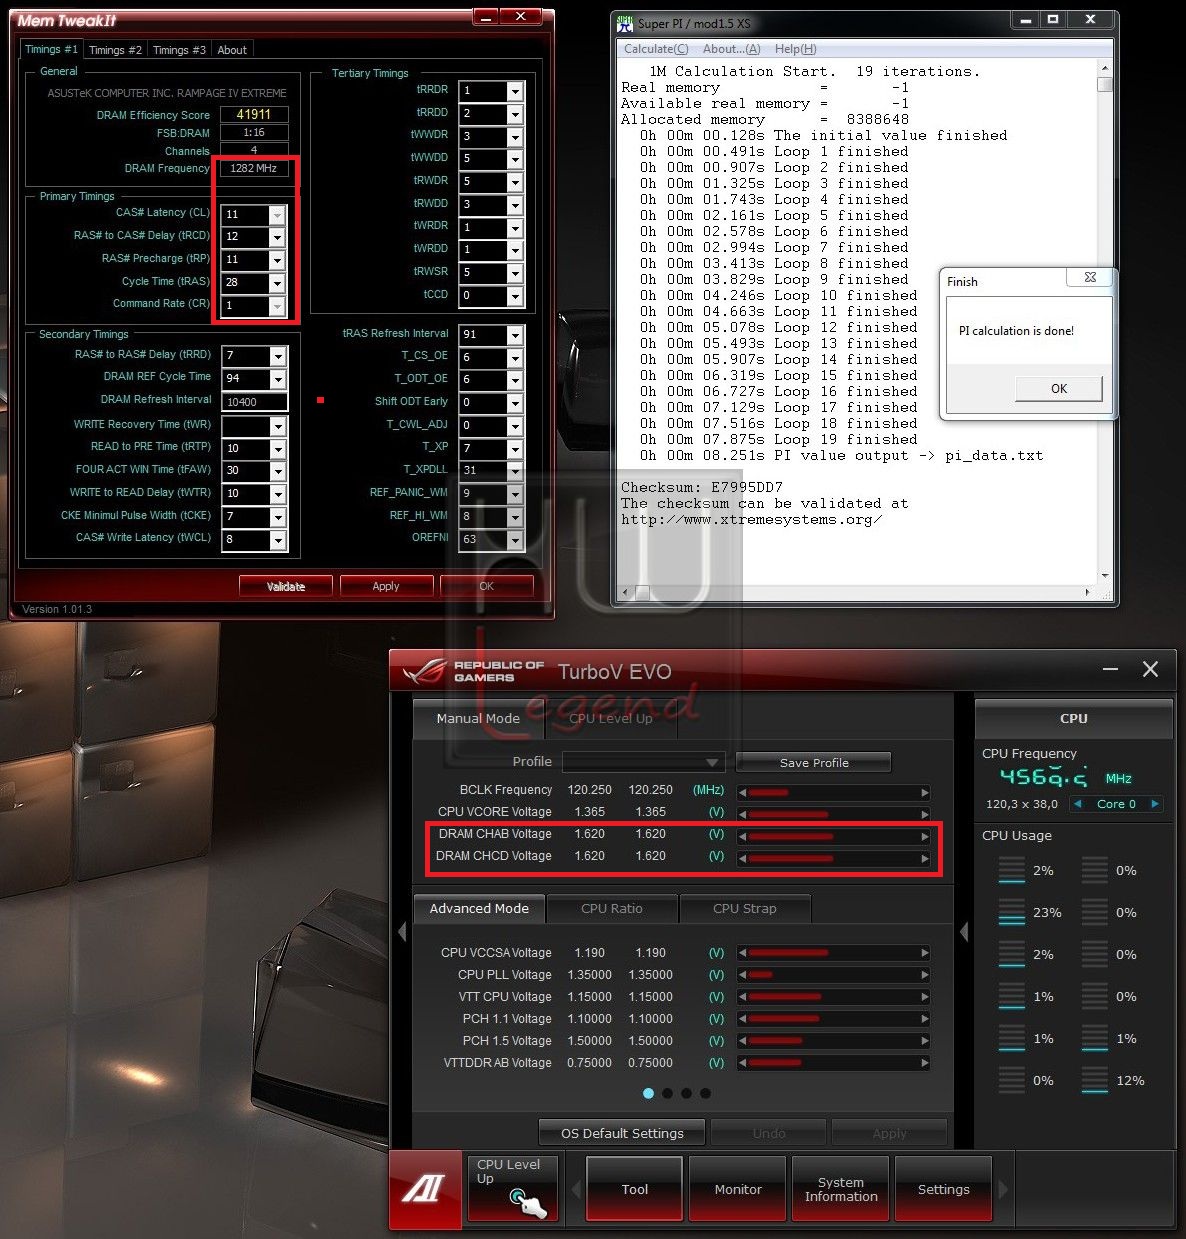This screenshot has width=1186, height=1239.
Task: Raise DRAM CHAB Voltage using the right arrow
Action: click(925, 836)
